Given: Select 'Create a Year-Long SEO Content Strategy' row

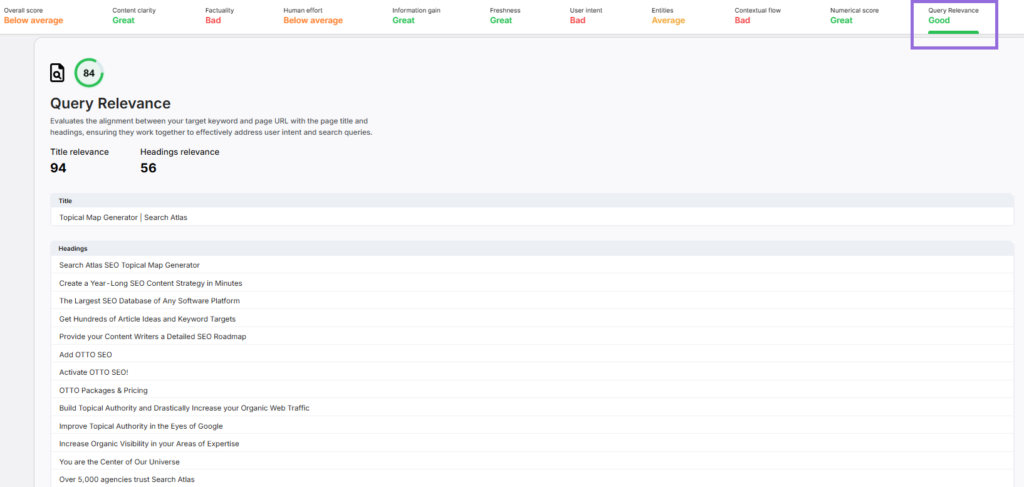Looking at the screenshot, I should point(532,283).
